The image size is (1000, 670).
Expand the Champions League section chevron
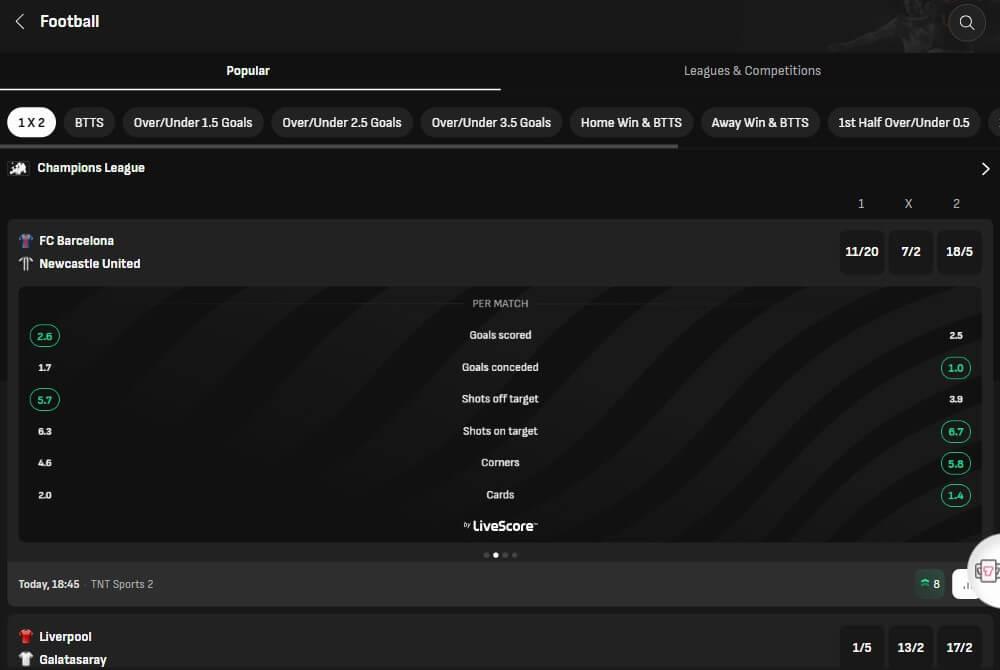pyautogui.click(x=985, y=168)
